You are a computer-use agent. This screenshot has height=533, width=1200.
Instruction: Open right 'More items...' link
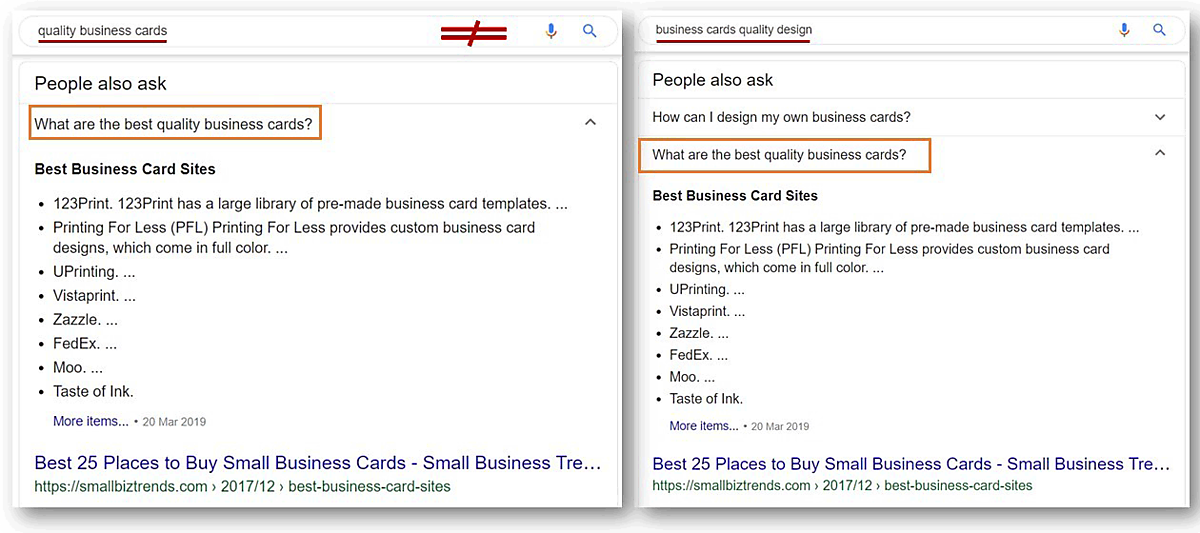point(704,426)
